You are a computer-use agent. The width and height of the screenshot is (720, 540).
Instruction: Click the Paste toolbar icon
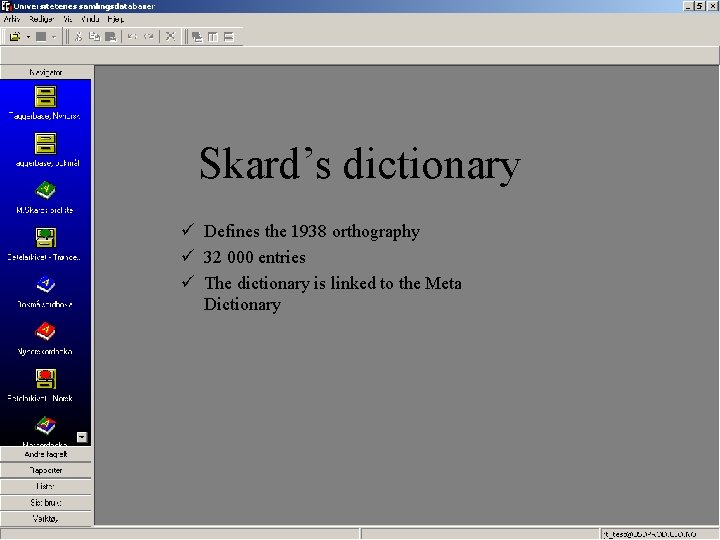110,37
